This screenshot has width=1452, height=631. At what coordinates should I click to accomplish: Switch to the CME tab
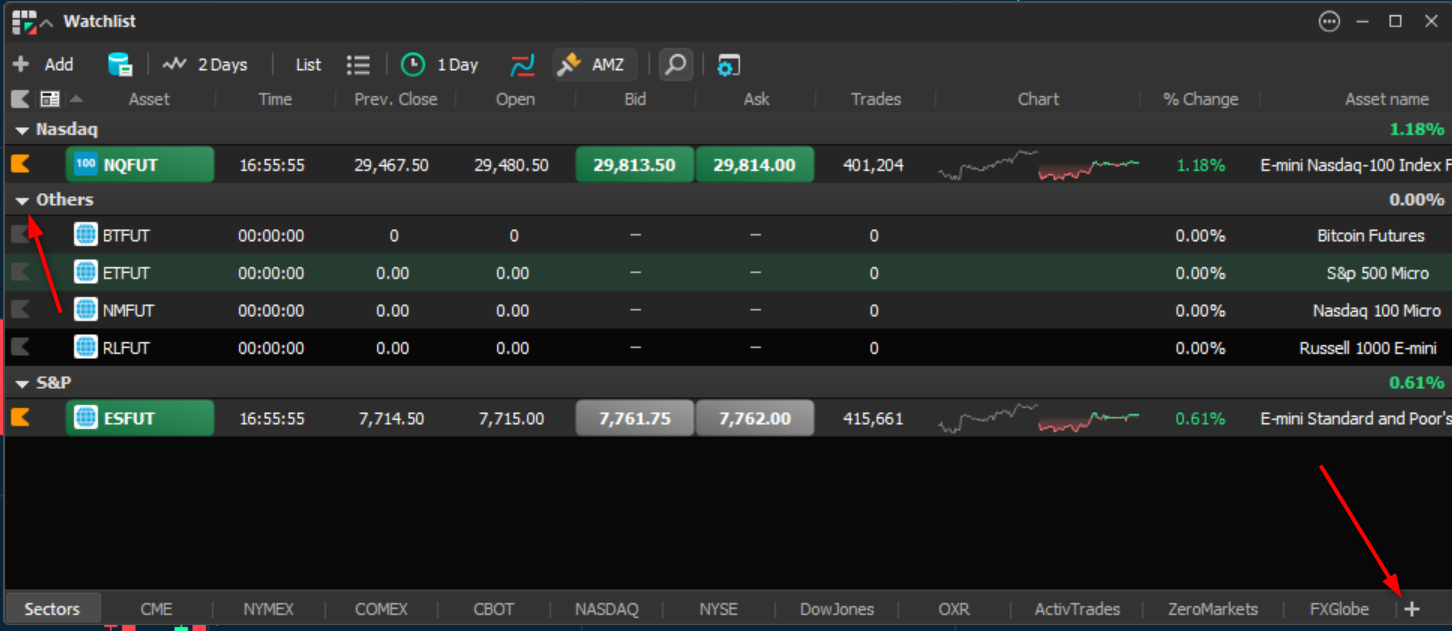click(156, 608)
